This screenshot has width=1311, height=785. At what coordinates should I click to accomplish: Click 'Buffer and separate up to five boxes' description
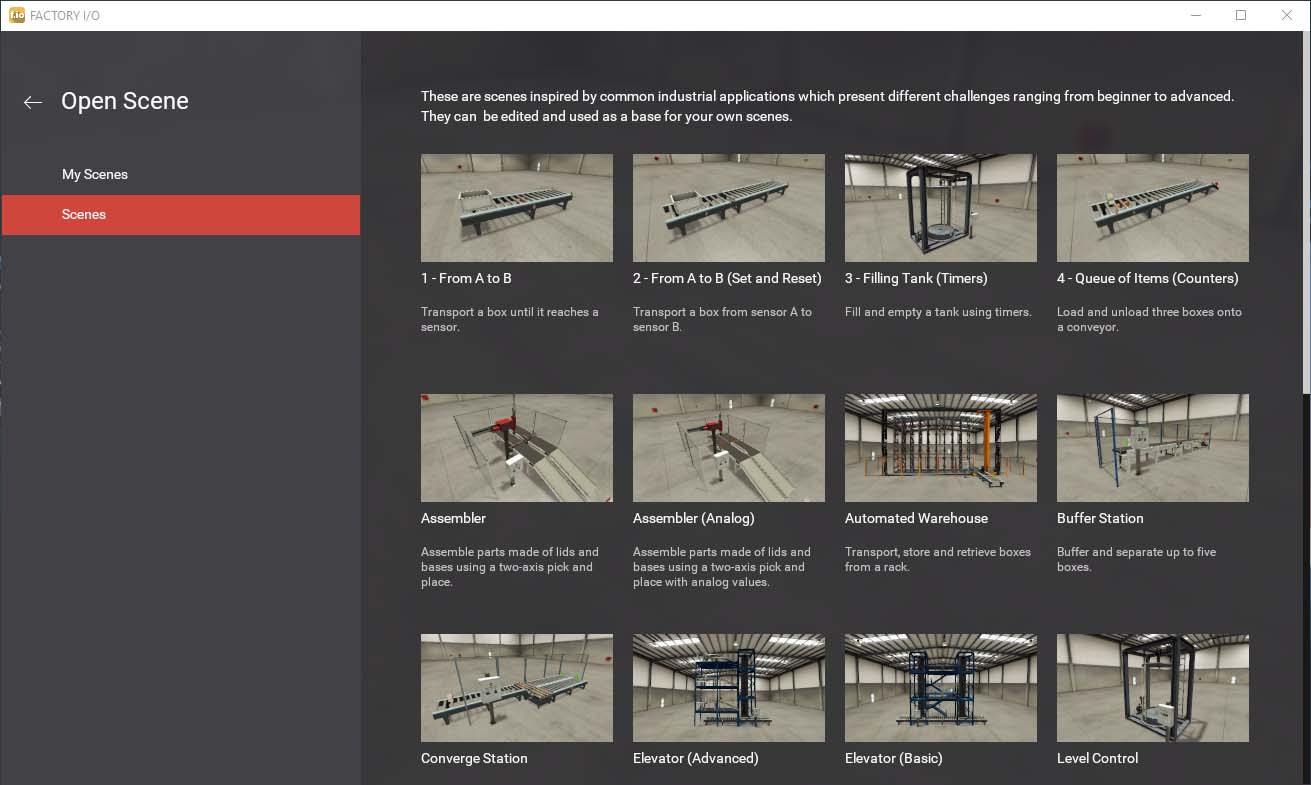pos(1136,559)
